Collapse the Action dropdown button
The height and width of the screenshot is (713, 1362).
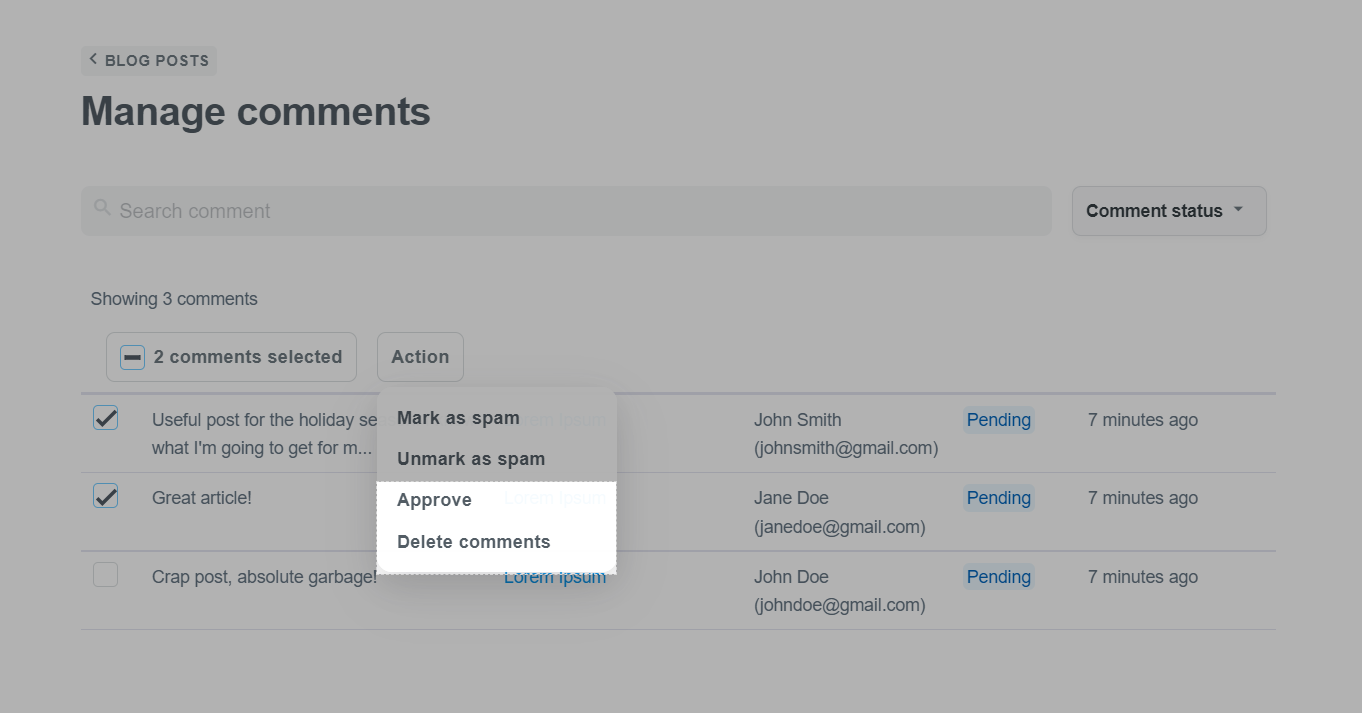(420, 357)
